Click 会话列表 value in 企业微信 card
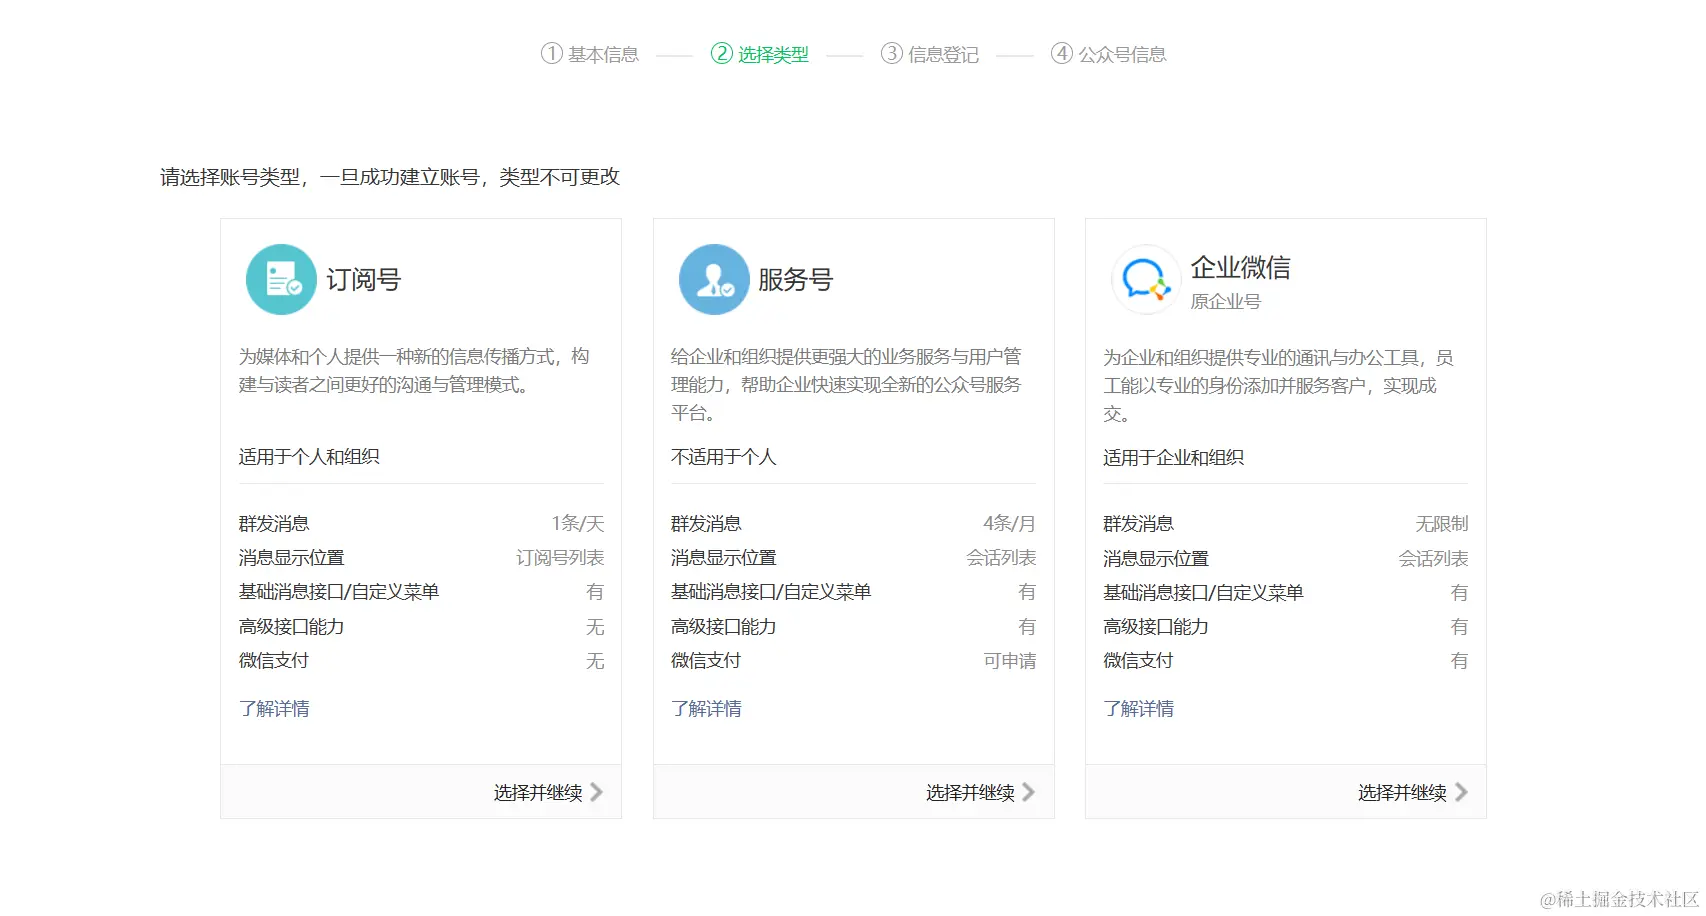Image resolution: width=1706 pixels, height=916 pixels. coord(1433,559)
